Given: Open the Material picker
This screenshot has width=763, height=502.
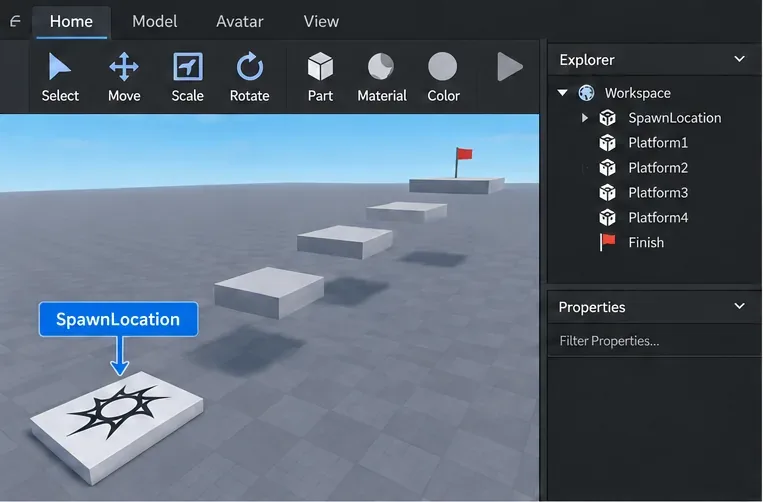Looking at the screenshot, I should [x=382, y=77].
